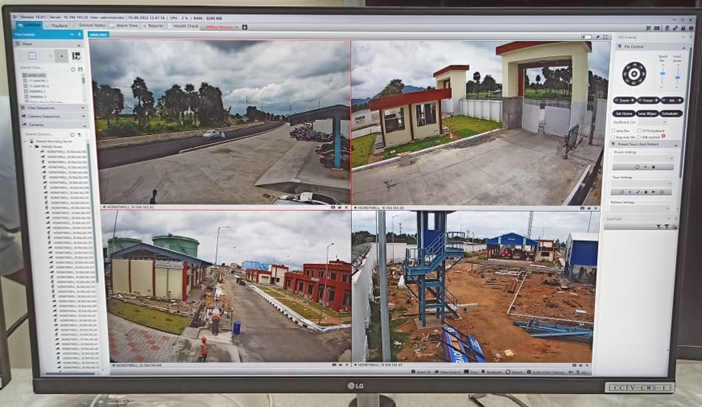Viewport: 702px width, 407px height.
Task: Activate the Lens Wiper button
Action: click(x=647, y=114)
